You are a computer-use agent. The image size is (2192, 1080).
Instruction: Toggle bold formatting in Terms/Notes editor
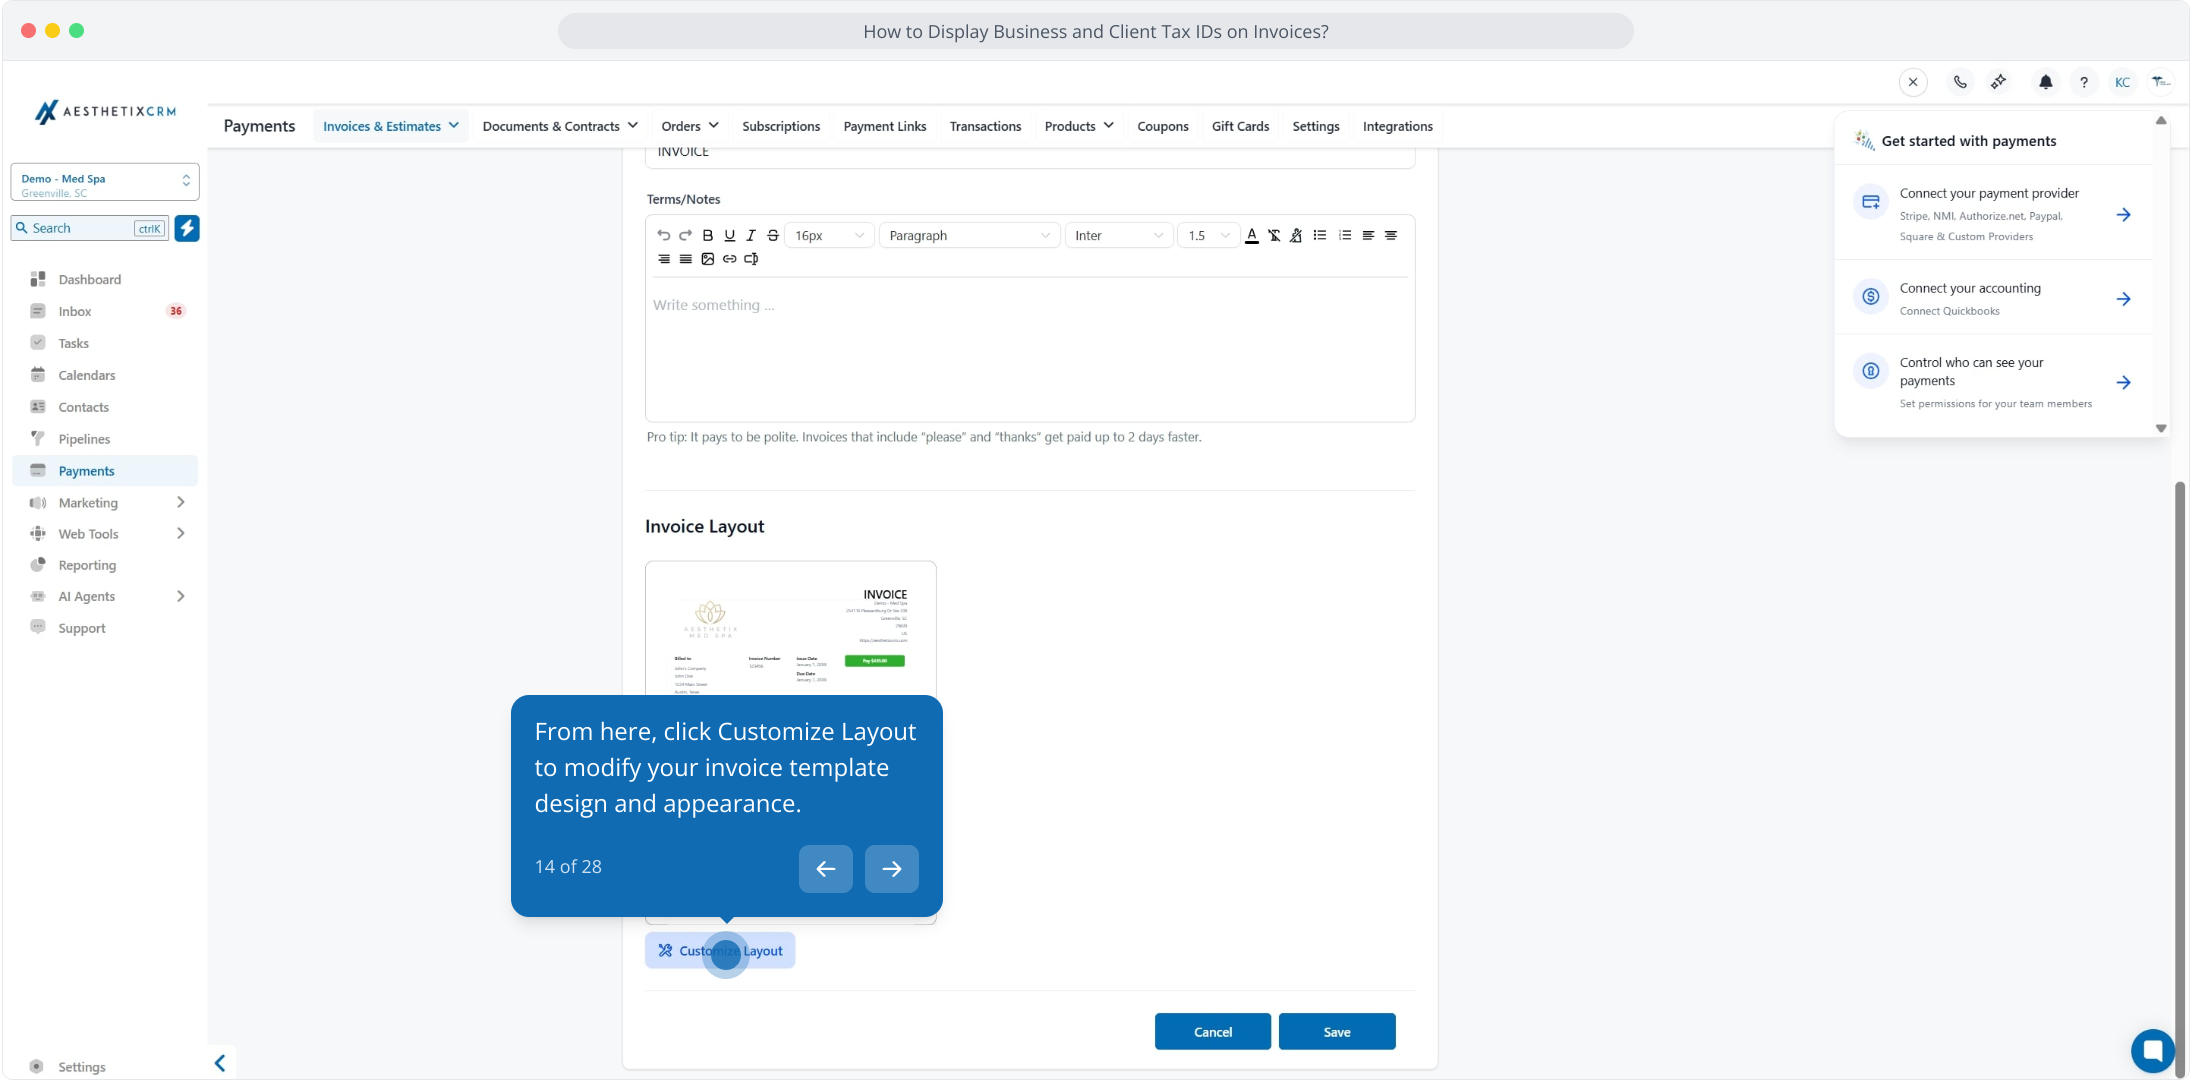pyautogui.click(x=708, y=236)
